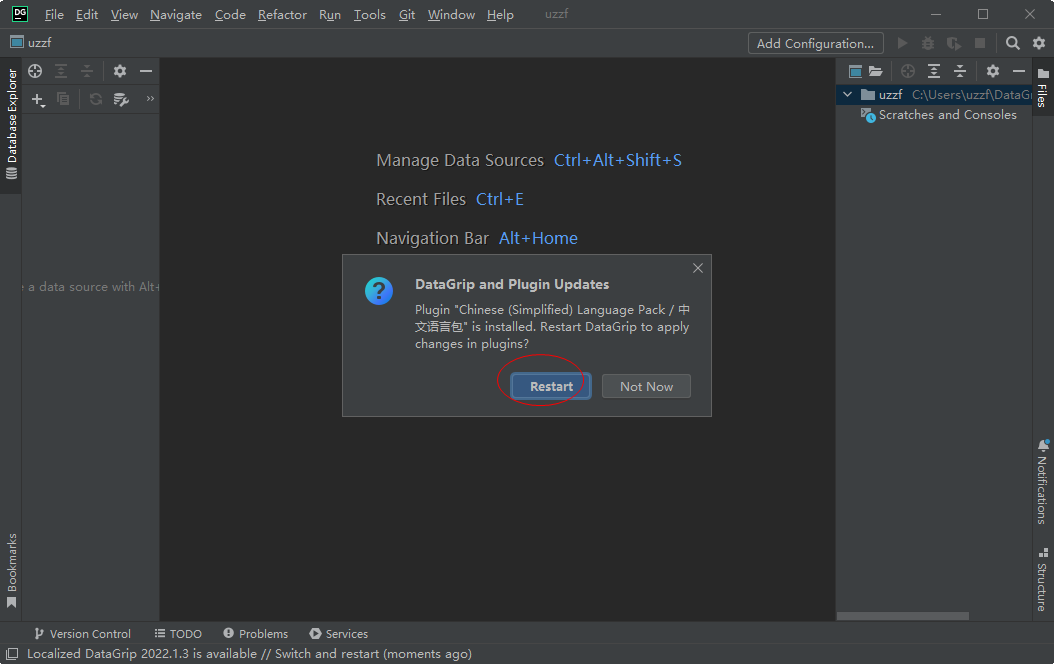Screen dimensions: 1054x664
Task: Open the Refactor menu
Action: [282, 14]
